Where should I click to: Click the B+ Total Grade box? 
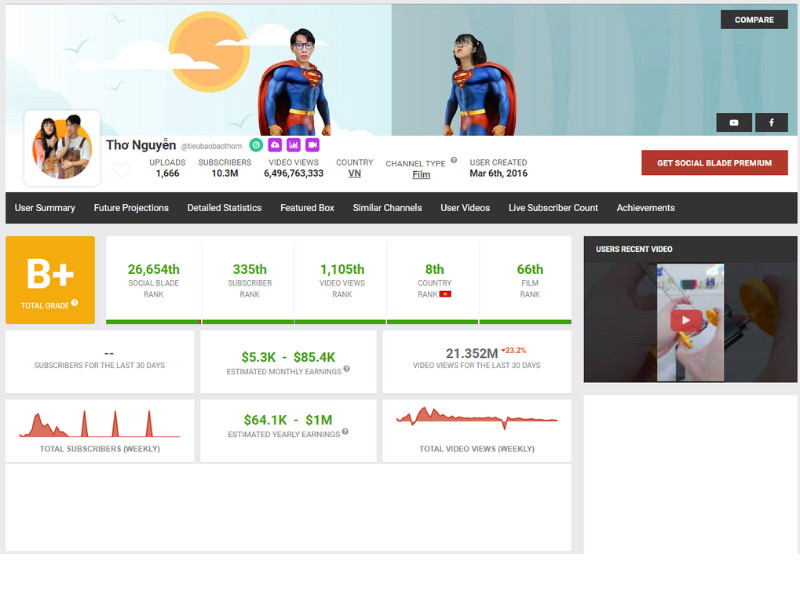click(50, 280)
